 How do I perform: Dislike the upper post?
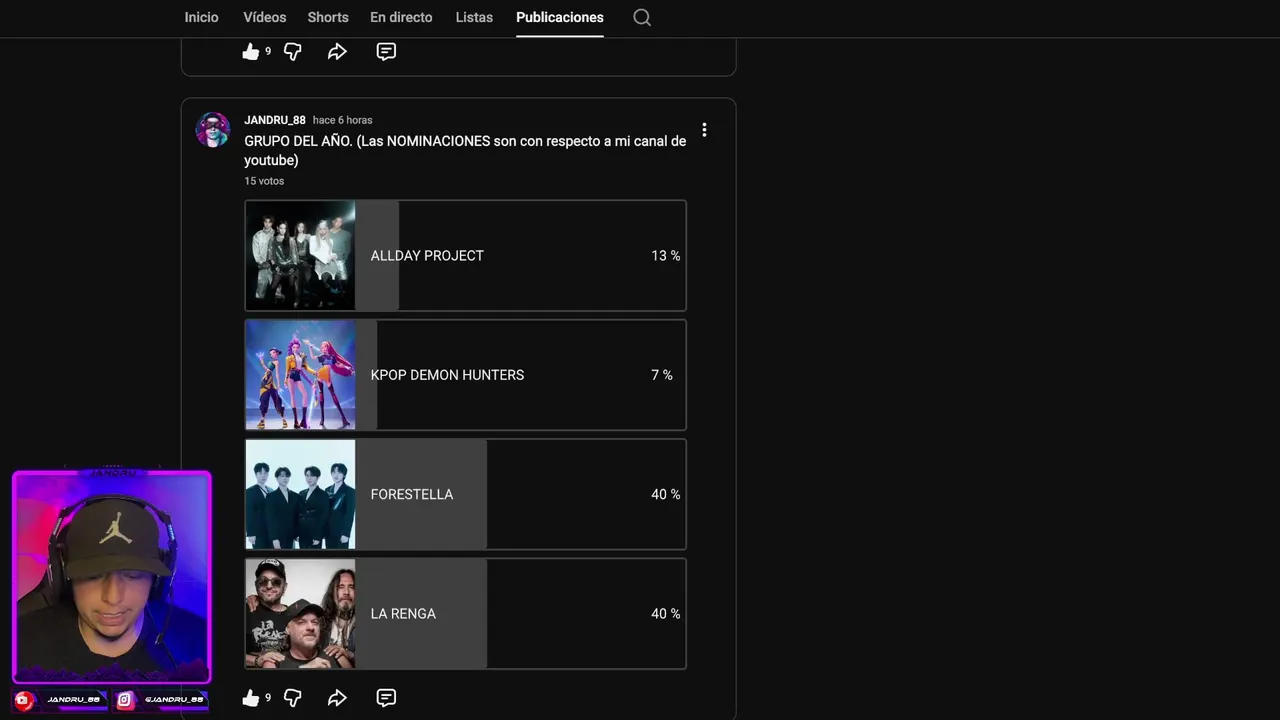coord(293,51)
